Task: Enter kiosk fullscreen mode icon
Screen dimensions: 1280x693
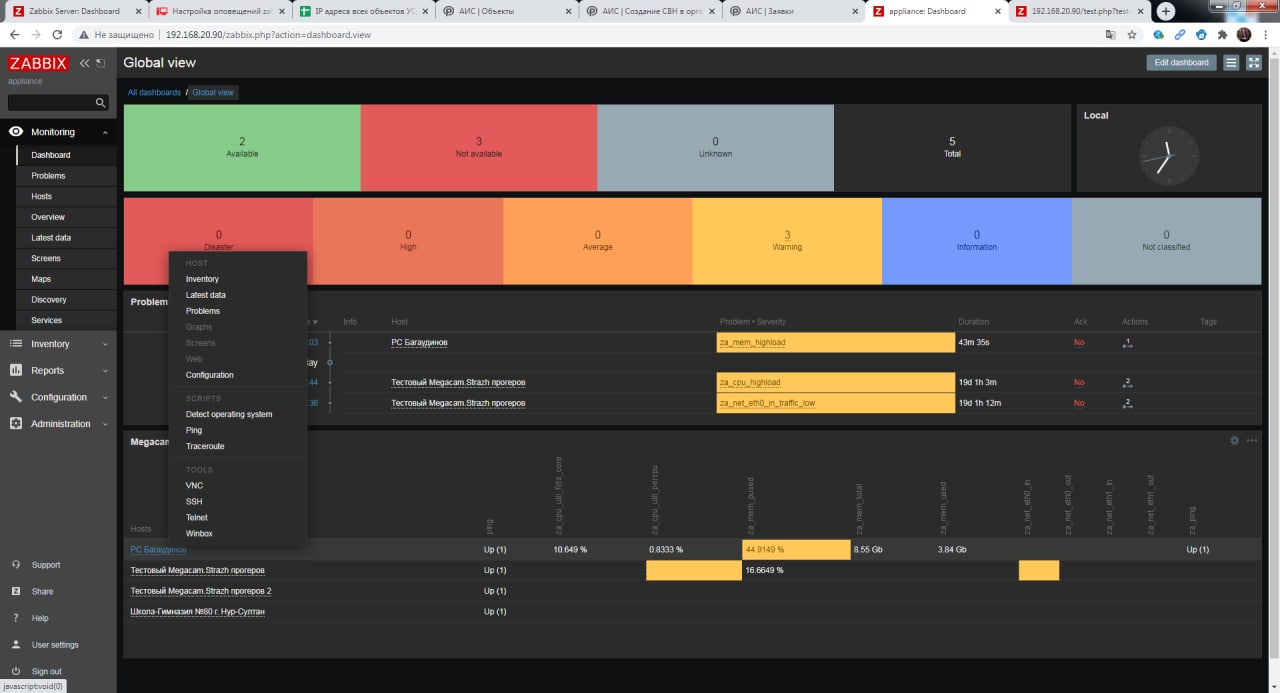Action: tap(1254, 62)
